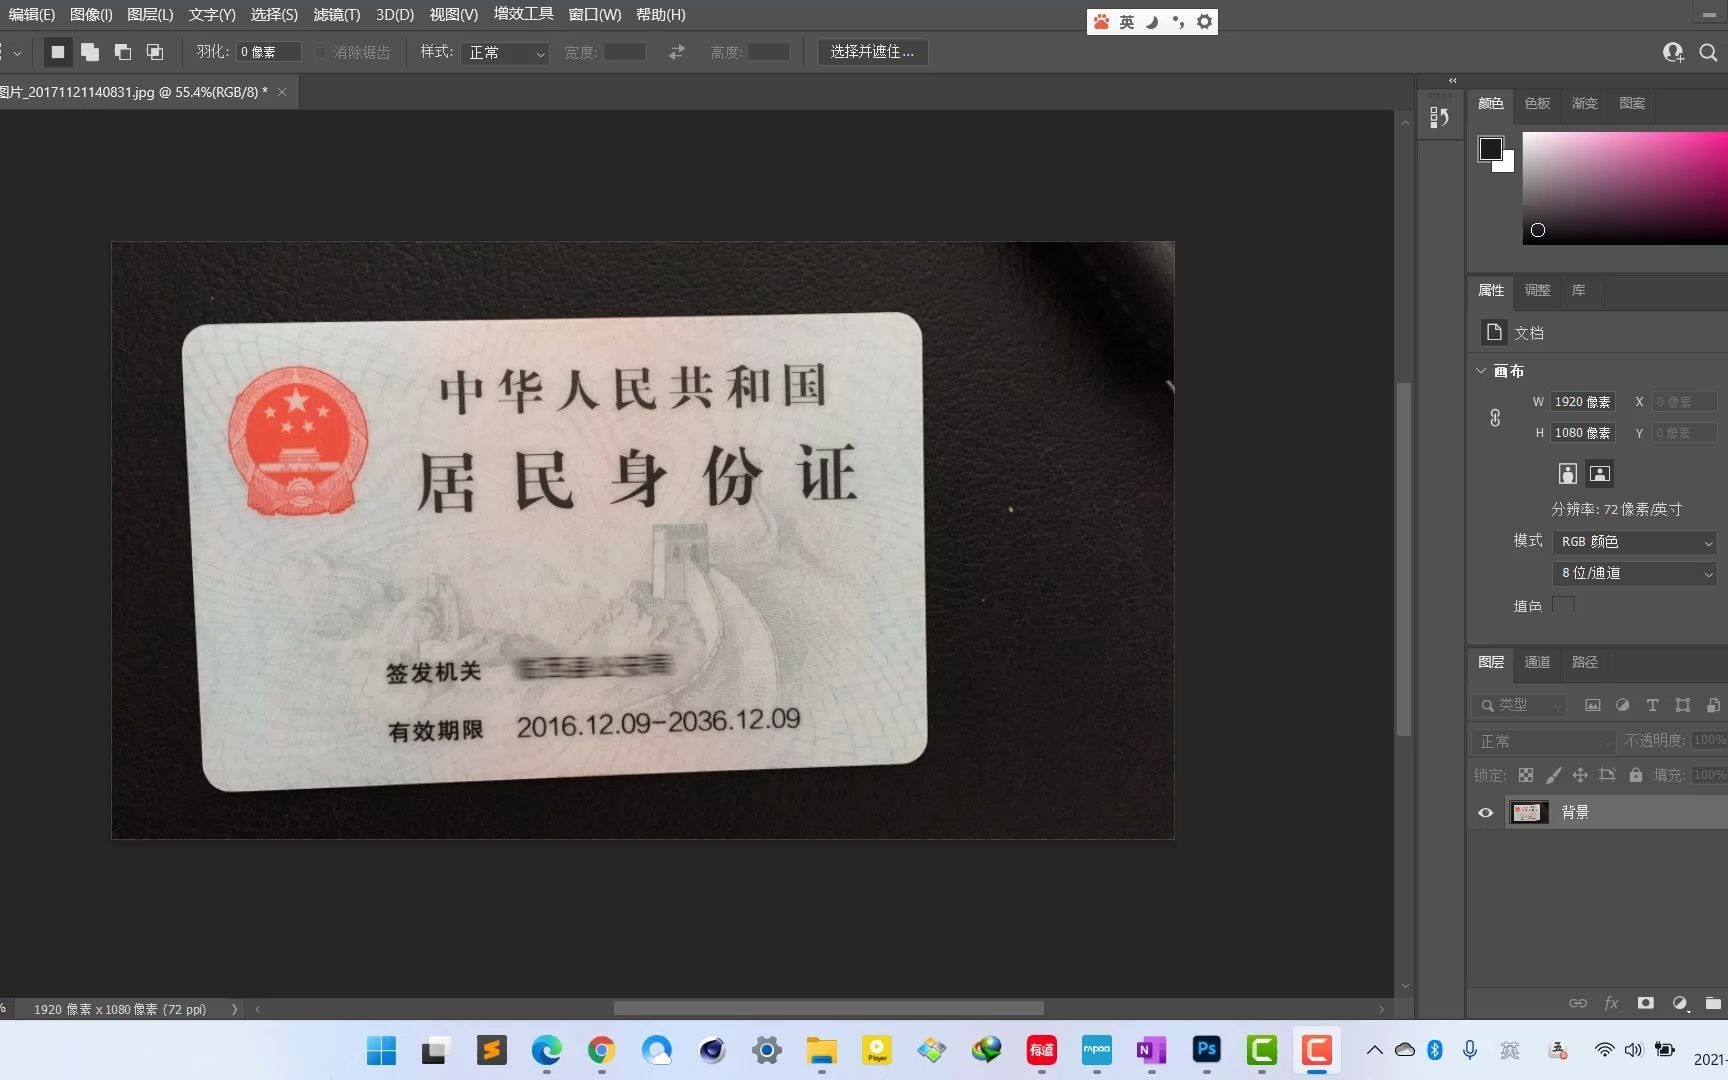Click the canvas width W field
The image size is (1728, 1080).
1582,402
